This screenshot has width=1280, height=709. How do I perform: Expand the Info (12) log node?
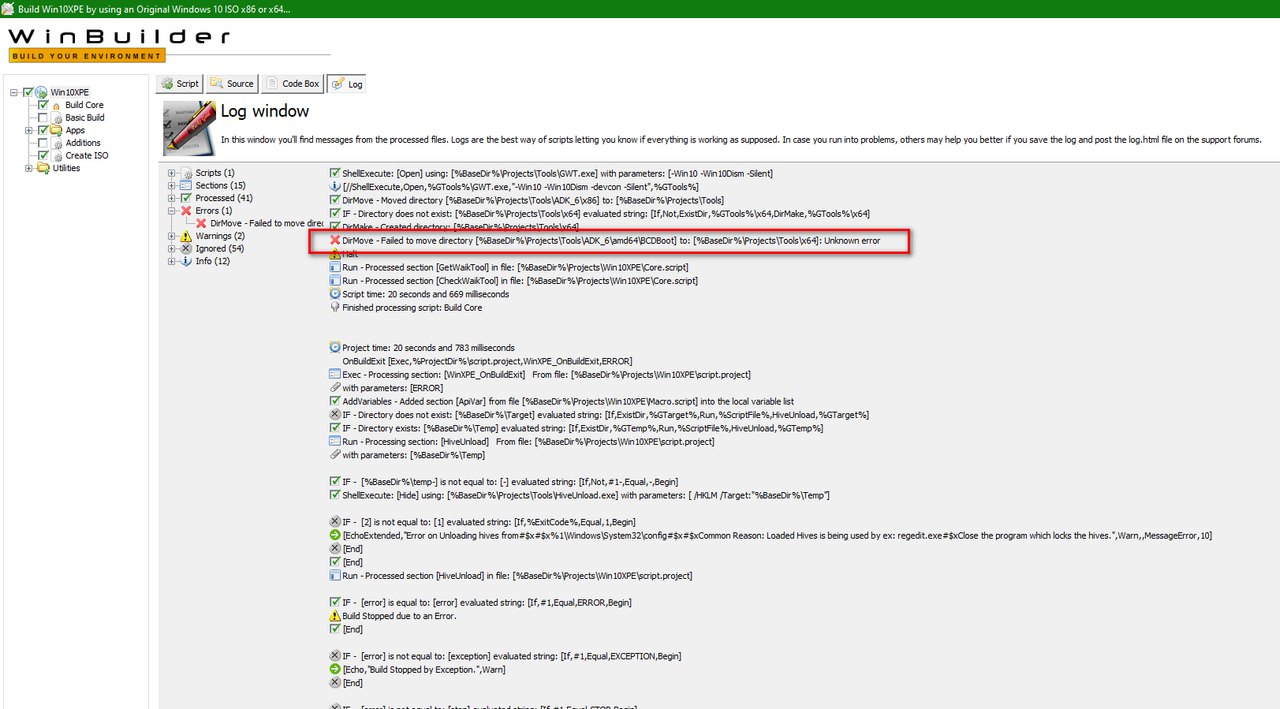[172, 261]
